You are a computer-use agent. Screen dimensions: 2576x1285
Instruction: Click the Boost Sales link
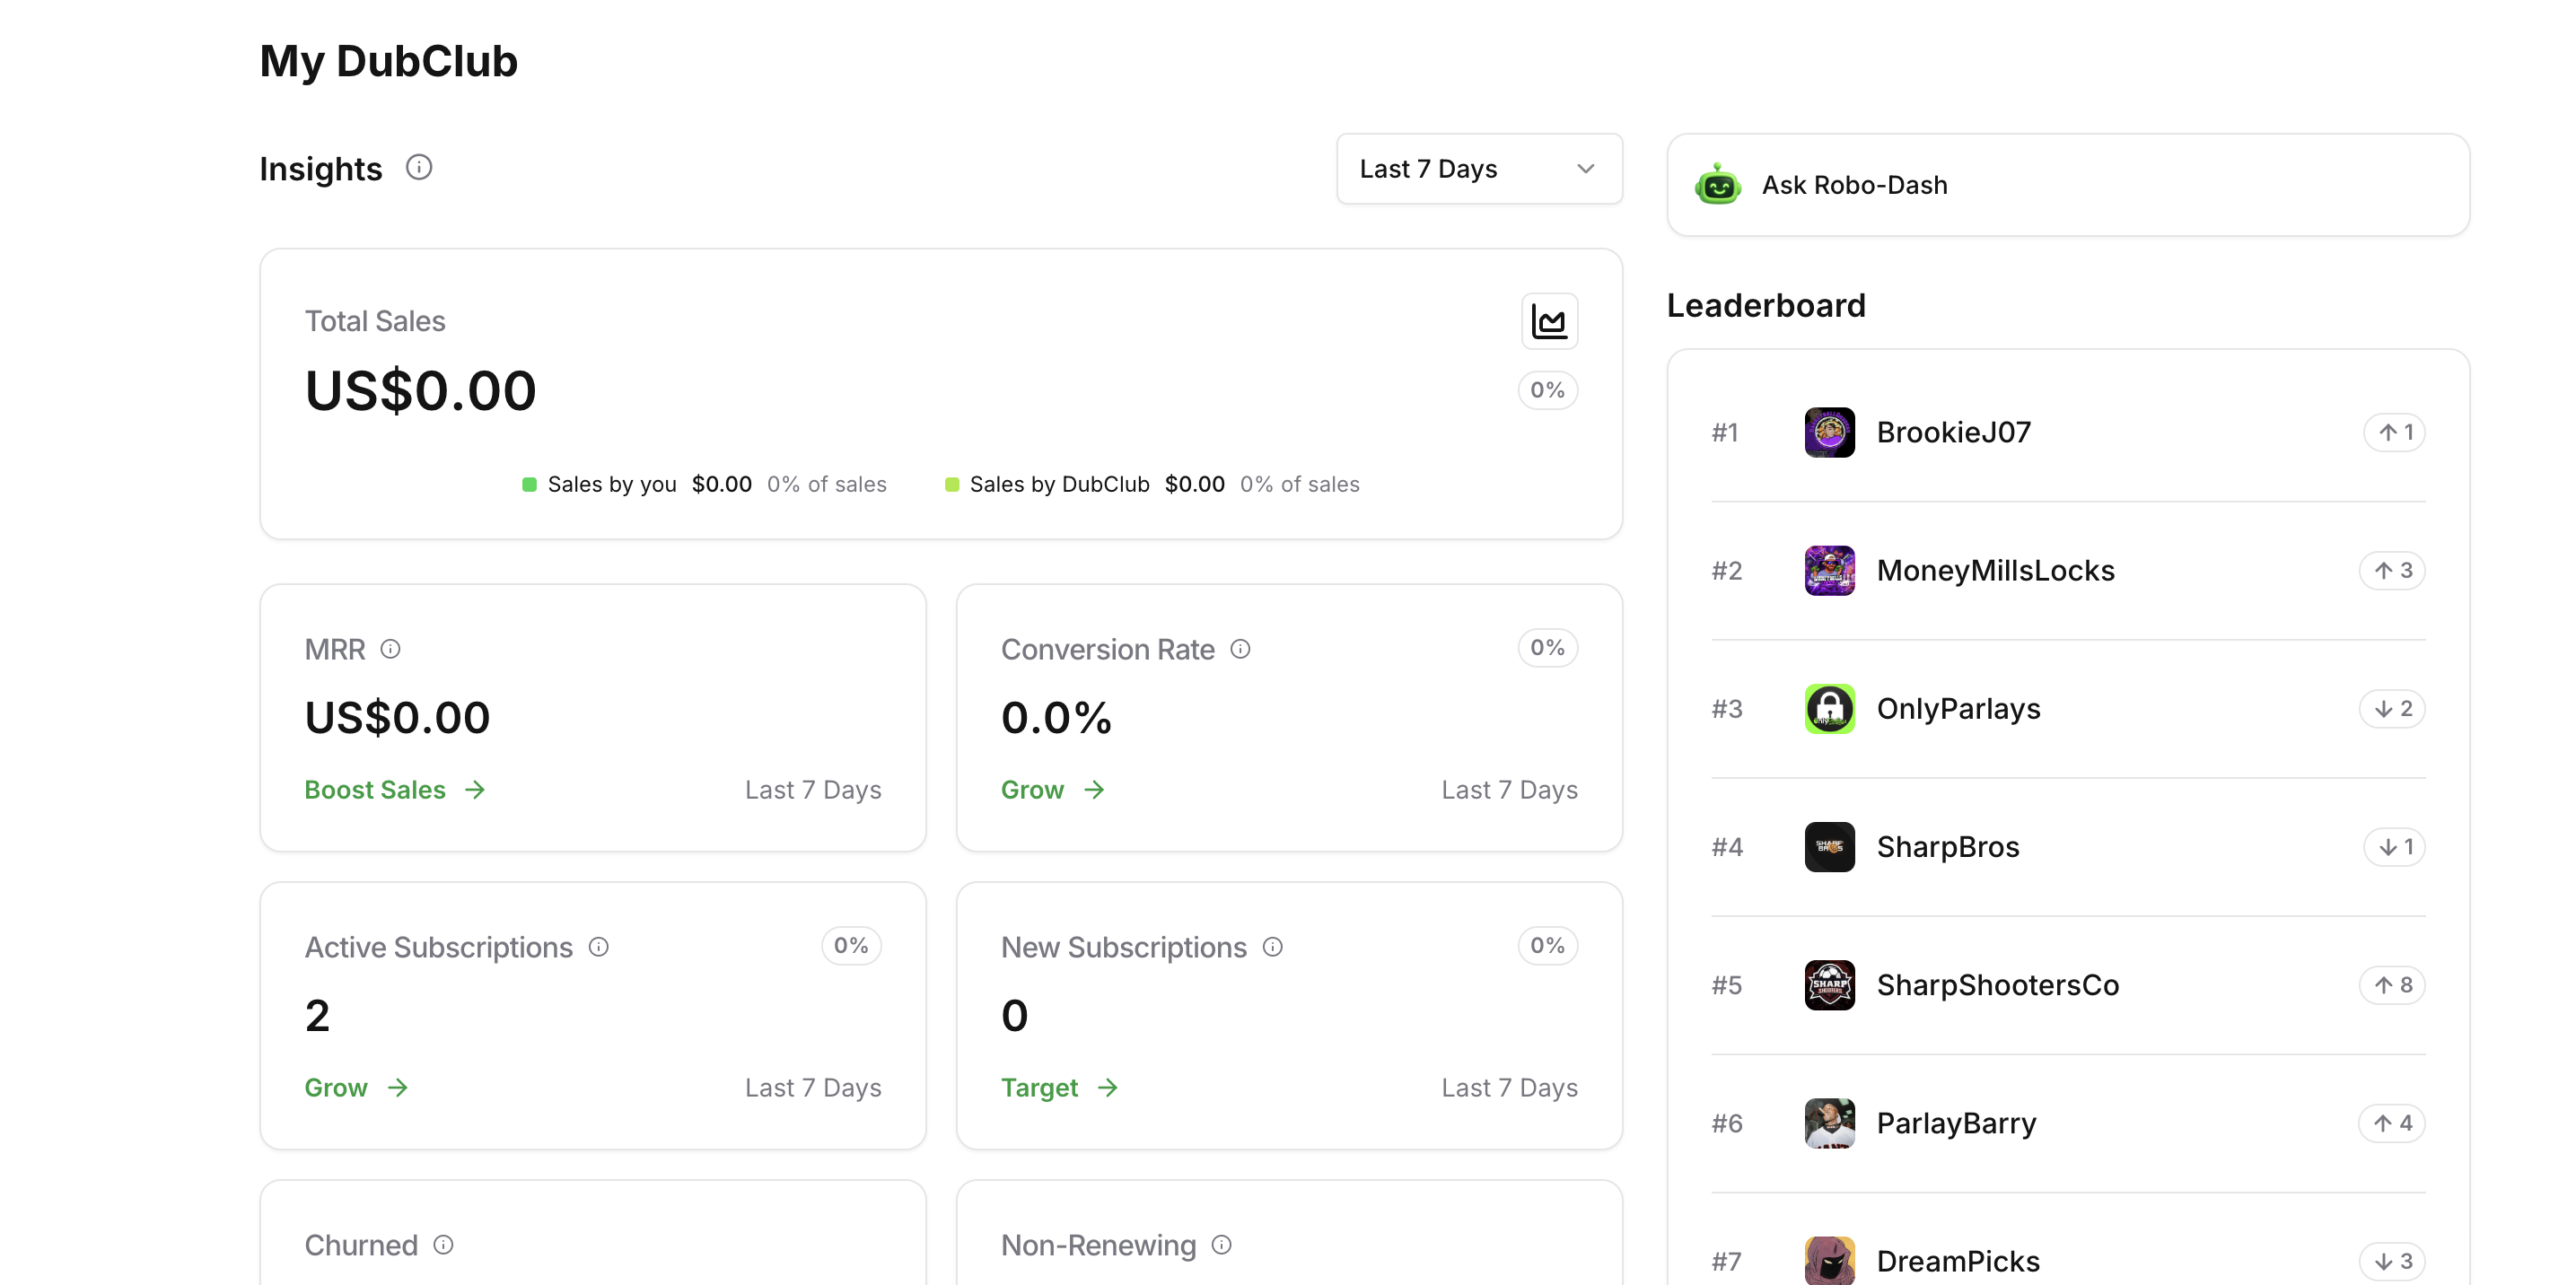click(395, 790)
